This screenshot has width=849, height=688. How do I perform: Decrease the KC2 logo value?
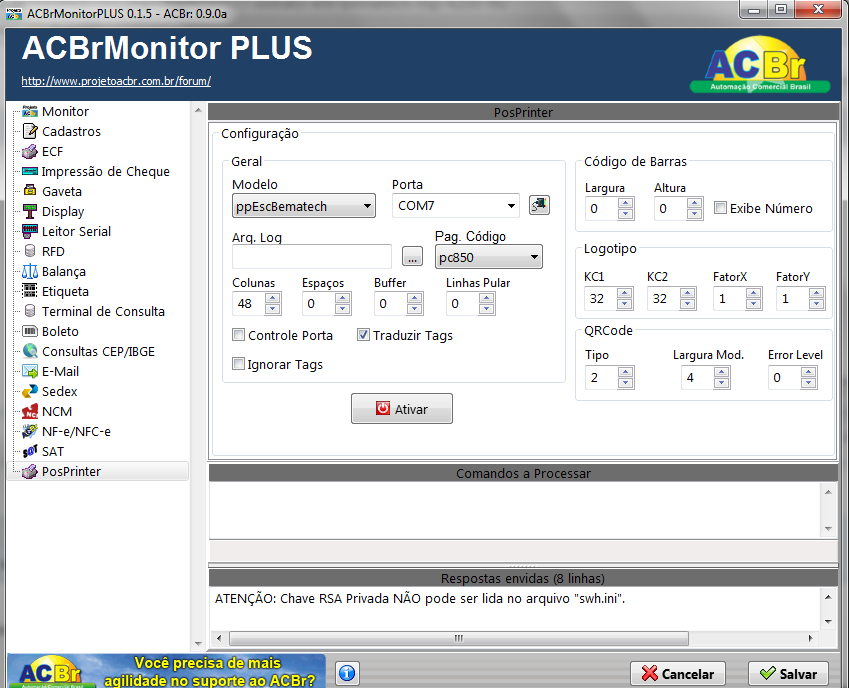tap(688, 304)
